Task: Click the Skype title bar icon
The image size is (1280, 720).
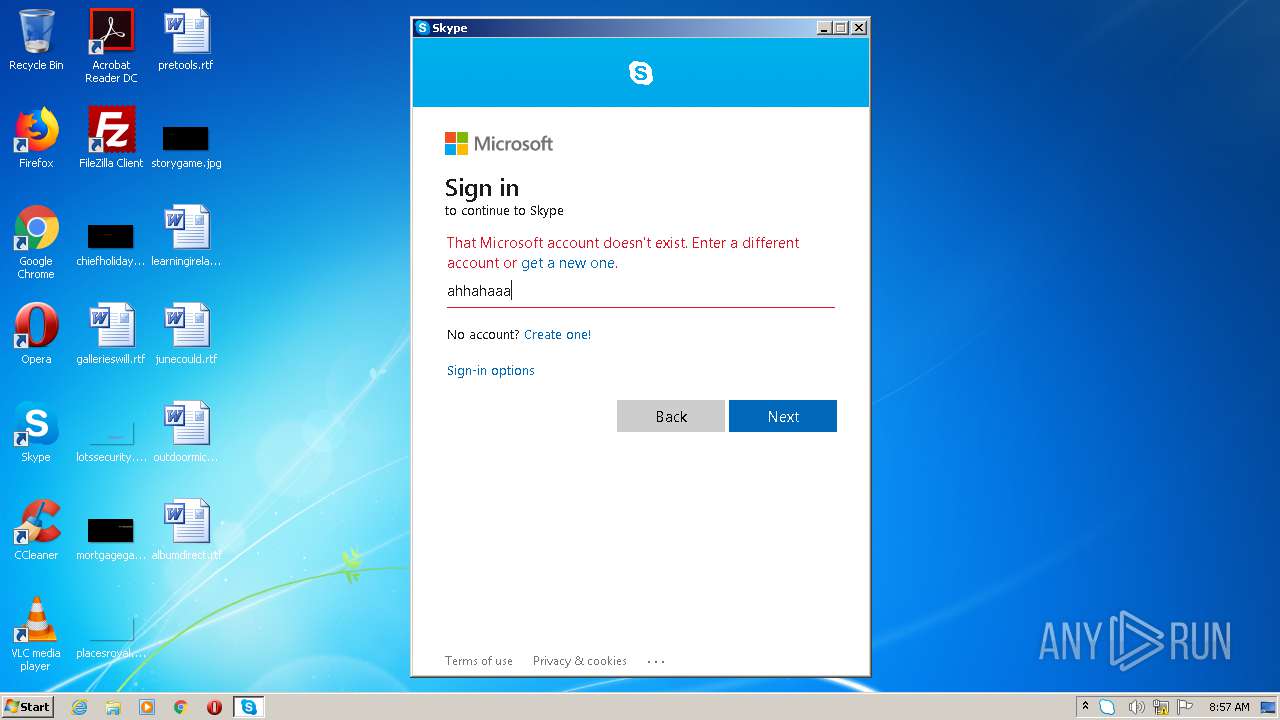Action: pos(423,28)
